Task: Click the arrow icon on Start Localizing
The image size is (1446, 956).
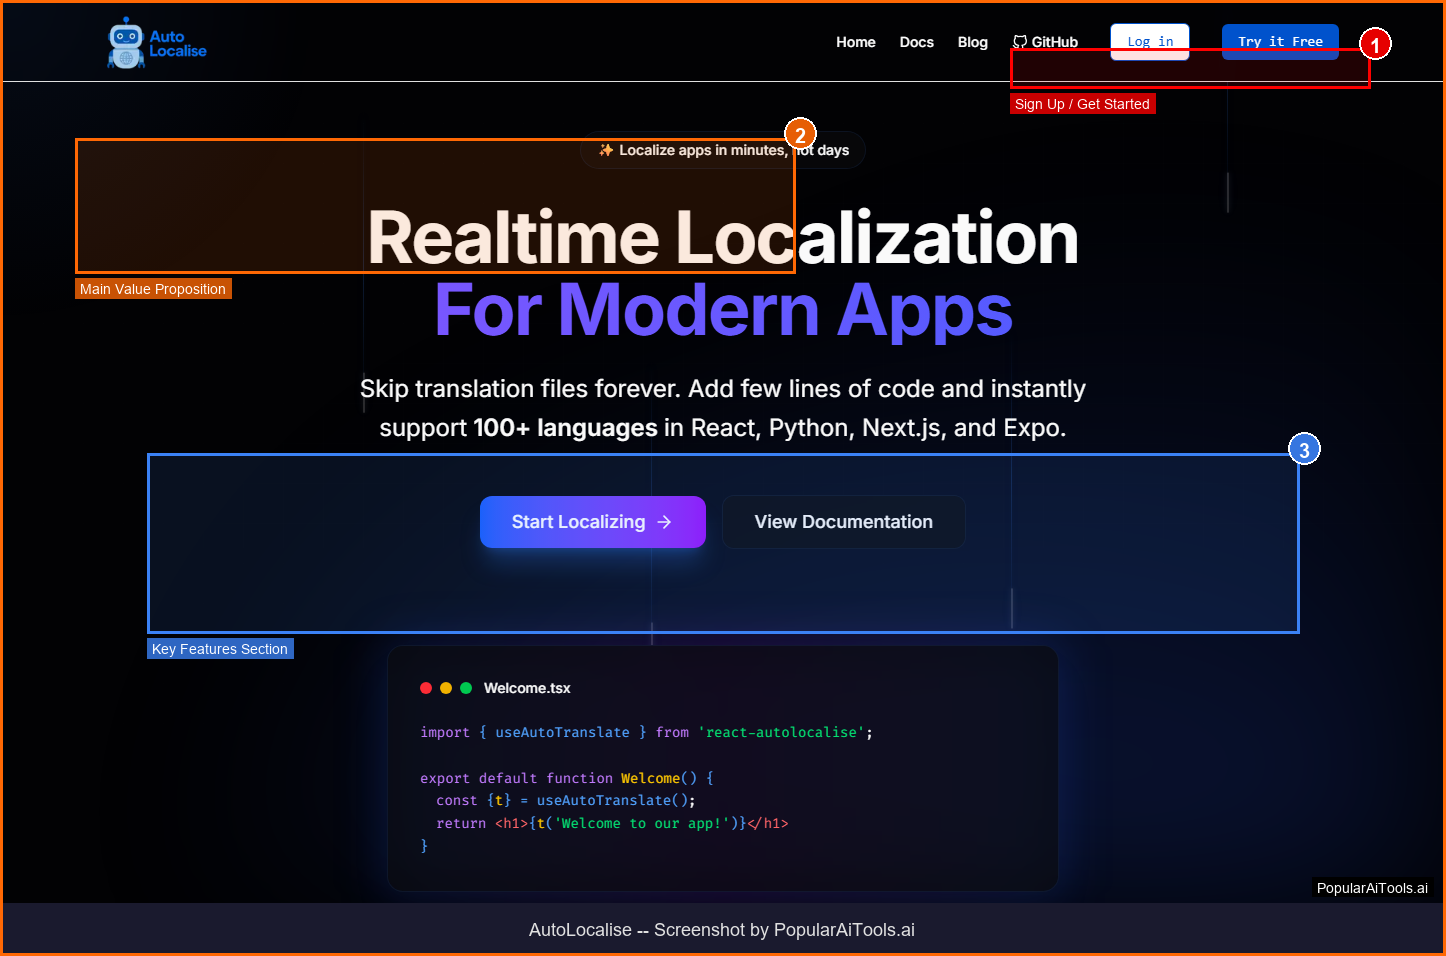Action: click(665, 522)
